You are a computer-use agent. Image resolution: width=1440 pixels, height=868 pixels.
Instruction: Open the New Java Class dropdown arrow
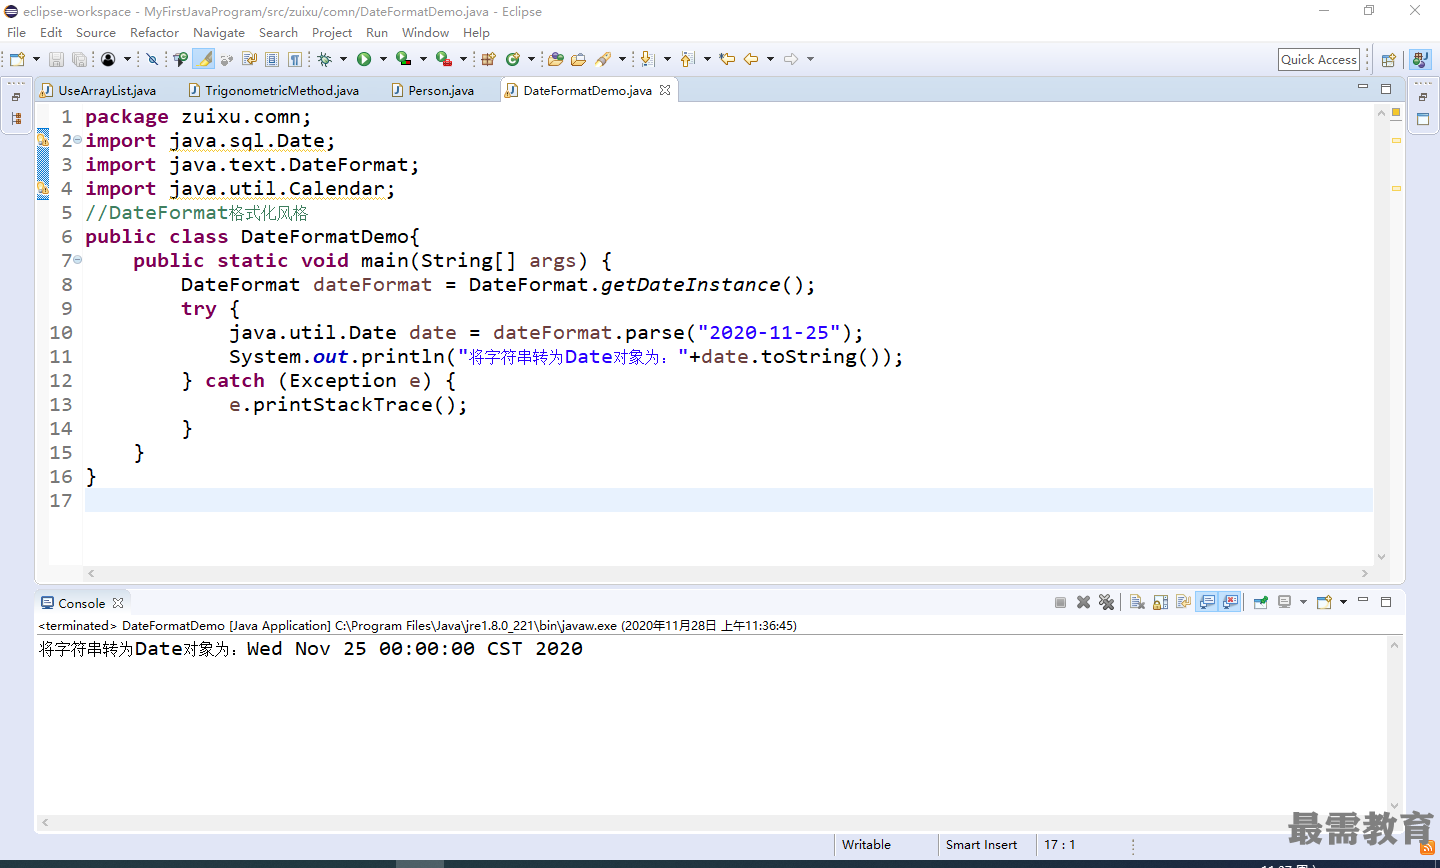click(531, 59)
